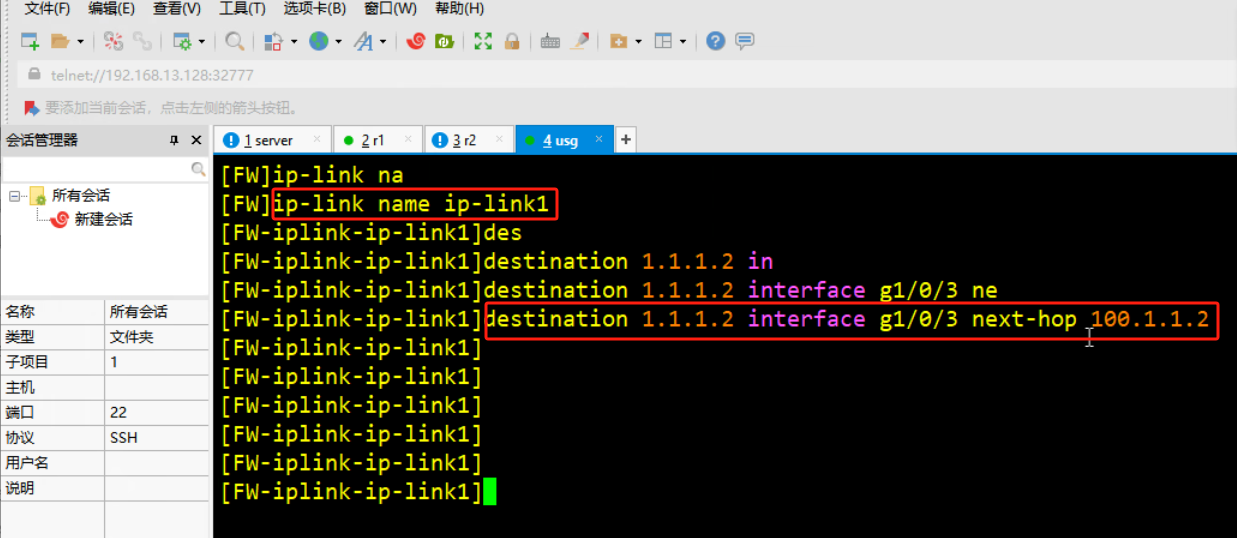Image resolution: width=1237 pixels, height=538 pixels.
Task: Click the search magnifier in session manager
Action: click(198, 170)
